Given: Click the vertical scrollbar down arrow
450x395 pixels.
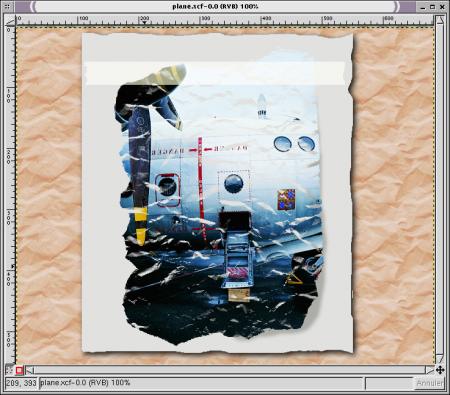Looking at the screenshot, I should click(x=440, y=359).
